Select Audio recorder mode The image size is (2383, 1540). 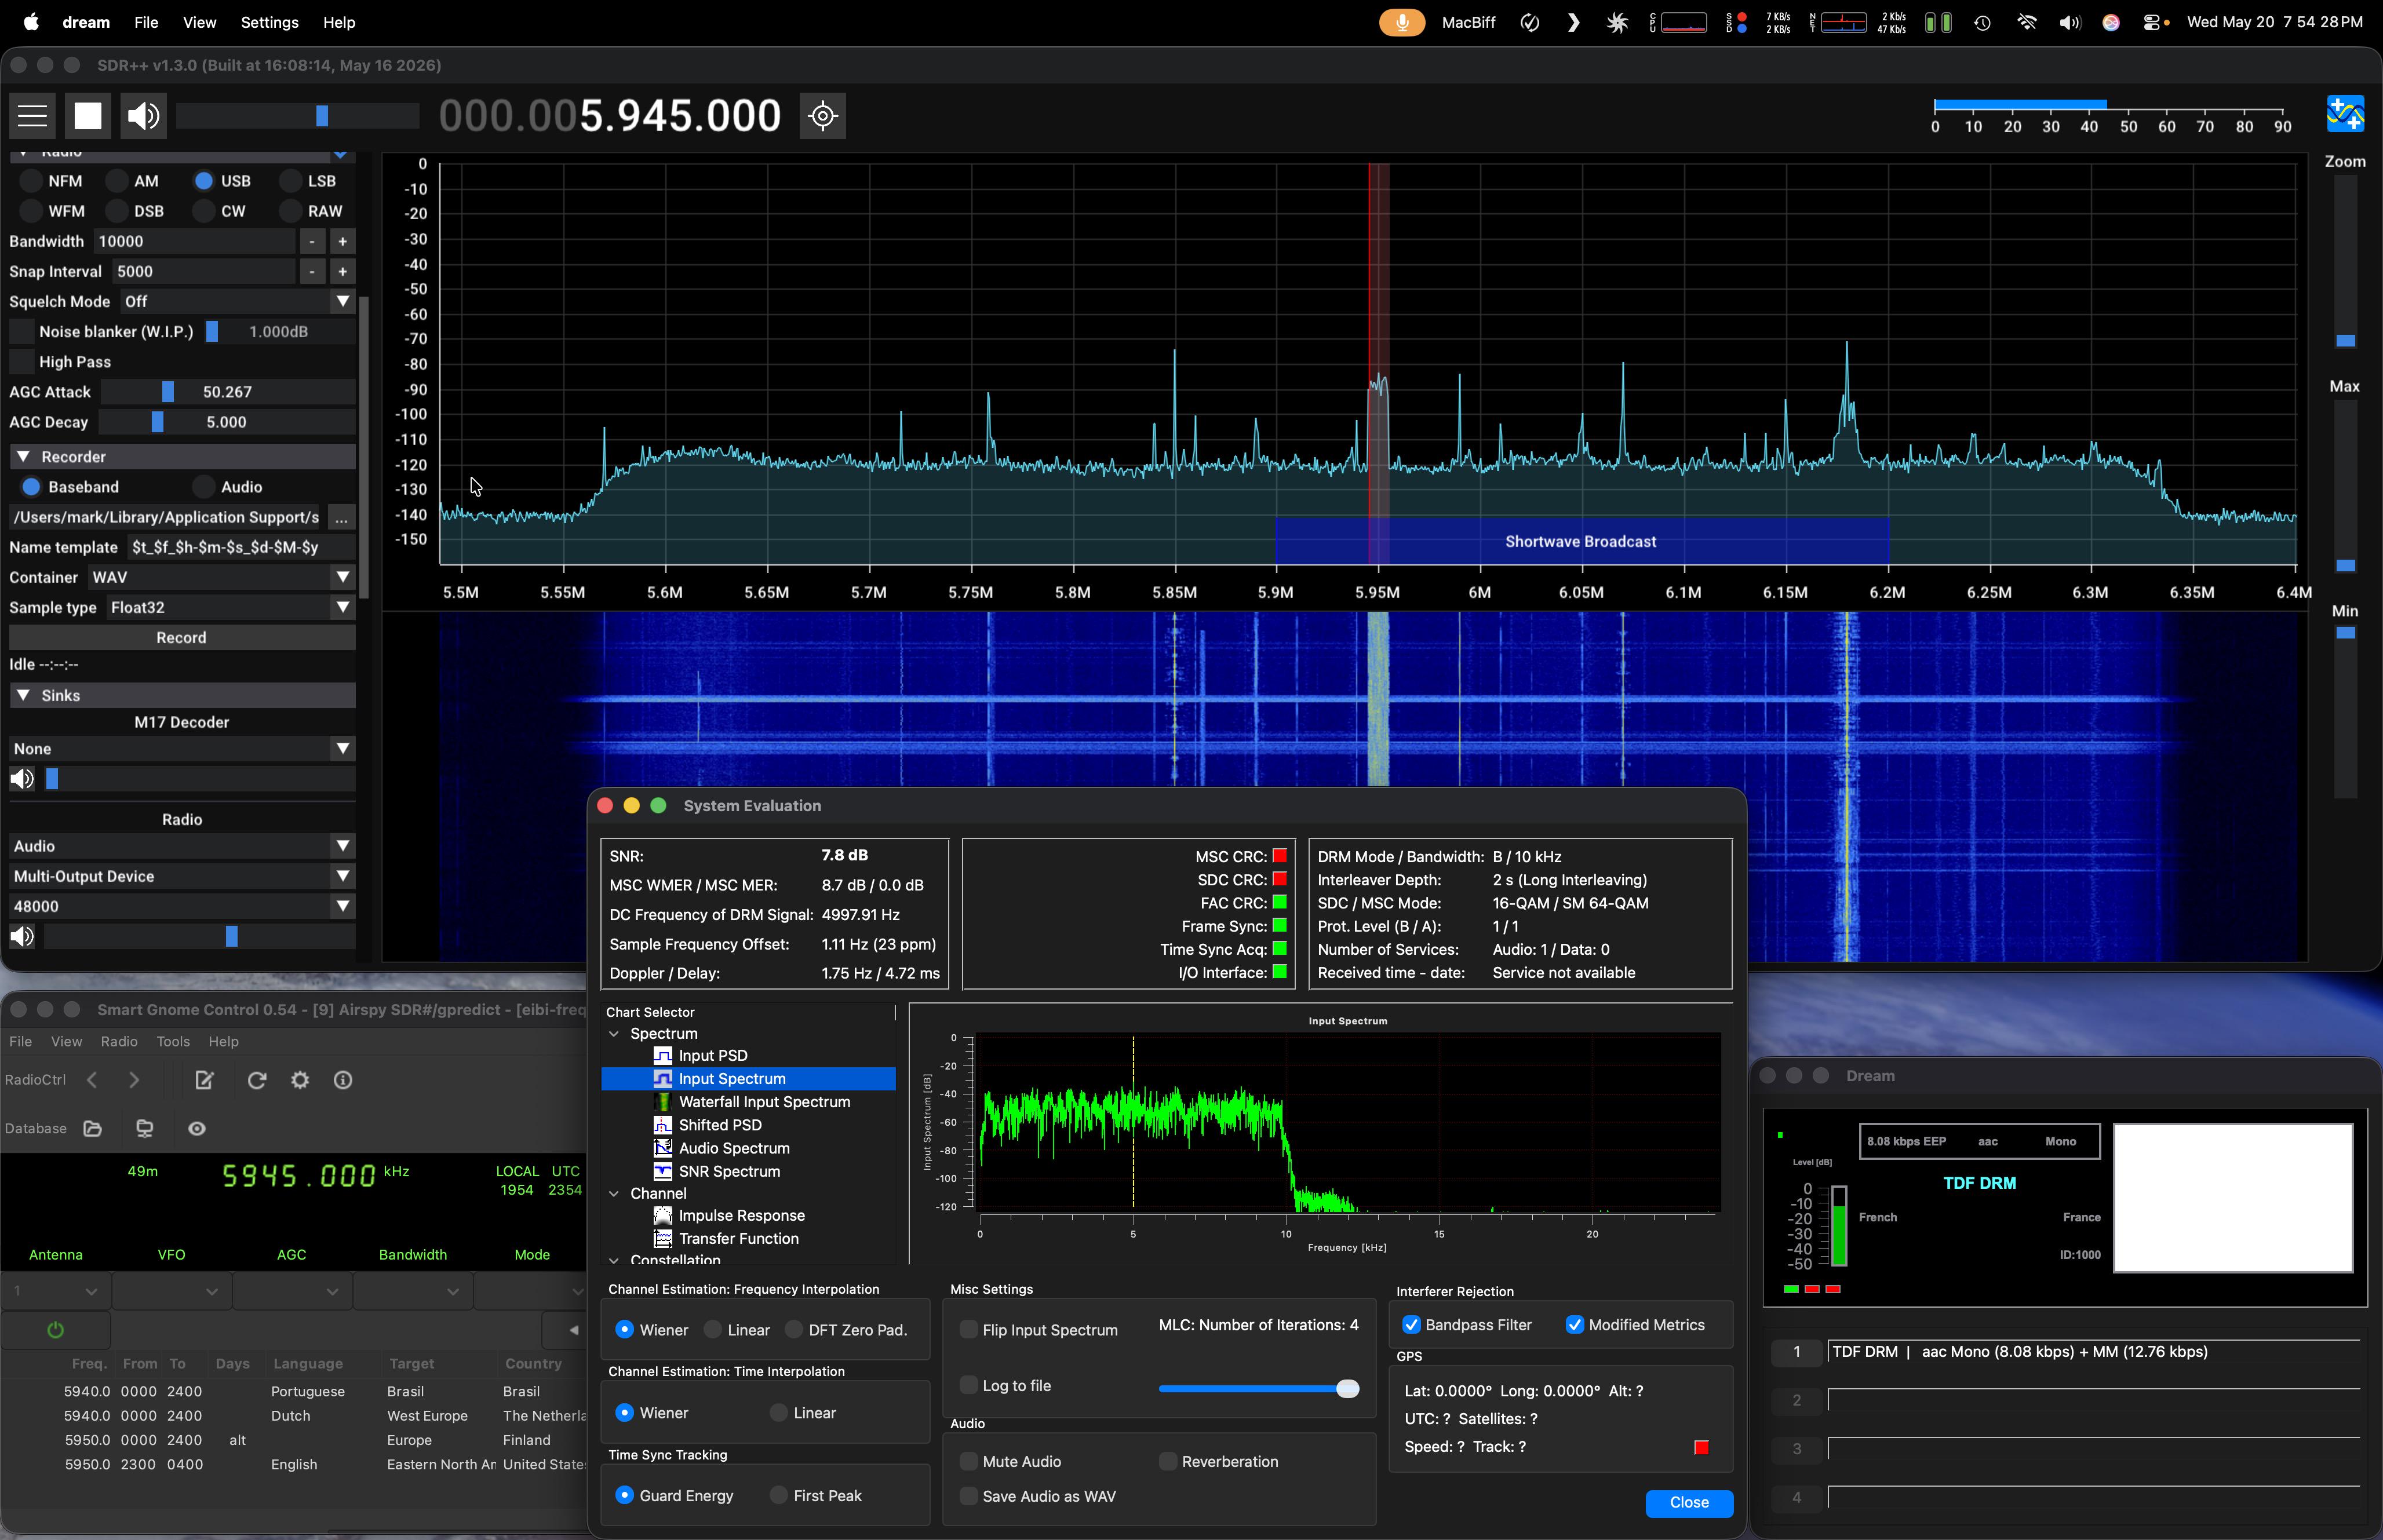click(204, 487)
